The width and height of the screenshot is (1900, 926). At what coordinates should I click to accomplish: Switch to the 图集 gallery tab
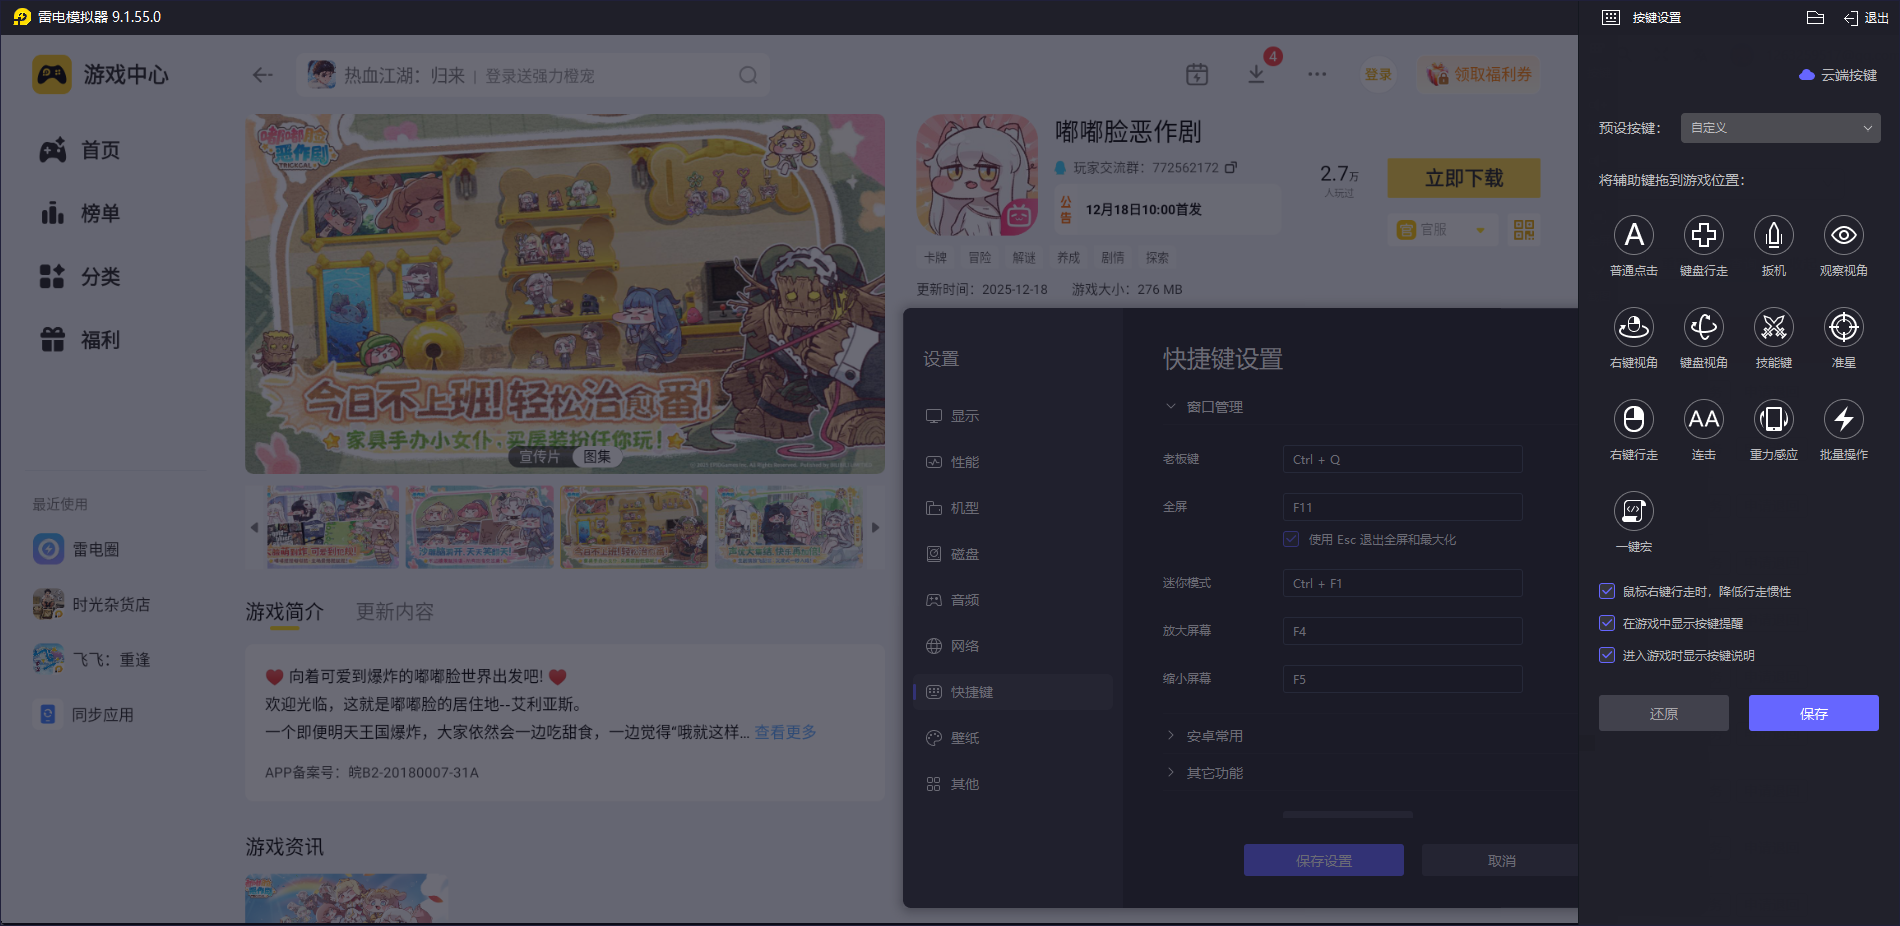pyautogui.click(x=597, y=456)
